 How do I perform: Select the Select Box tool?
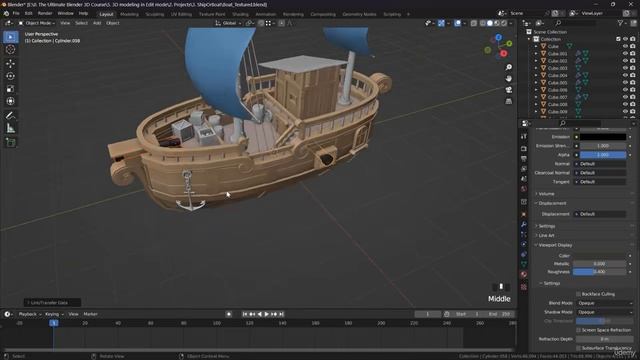coord(11,37)
